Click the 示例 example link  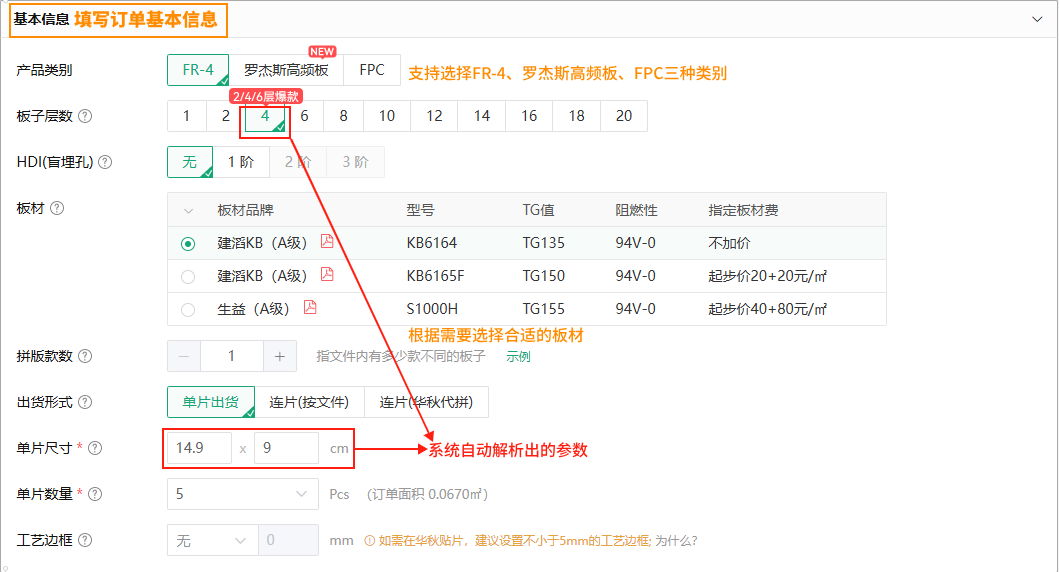point(518,356)
